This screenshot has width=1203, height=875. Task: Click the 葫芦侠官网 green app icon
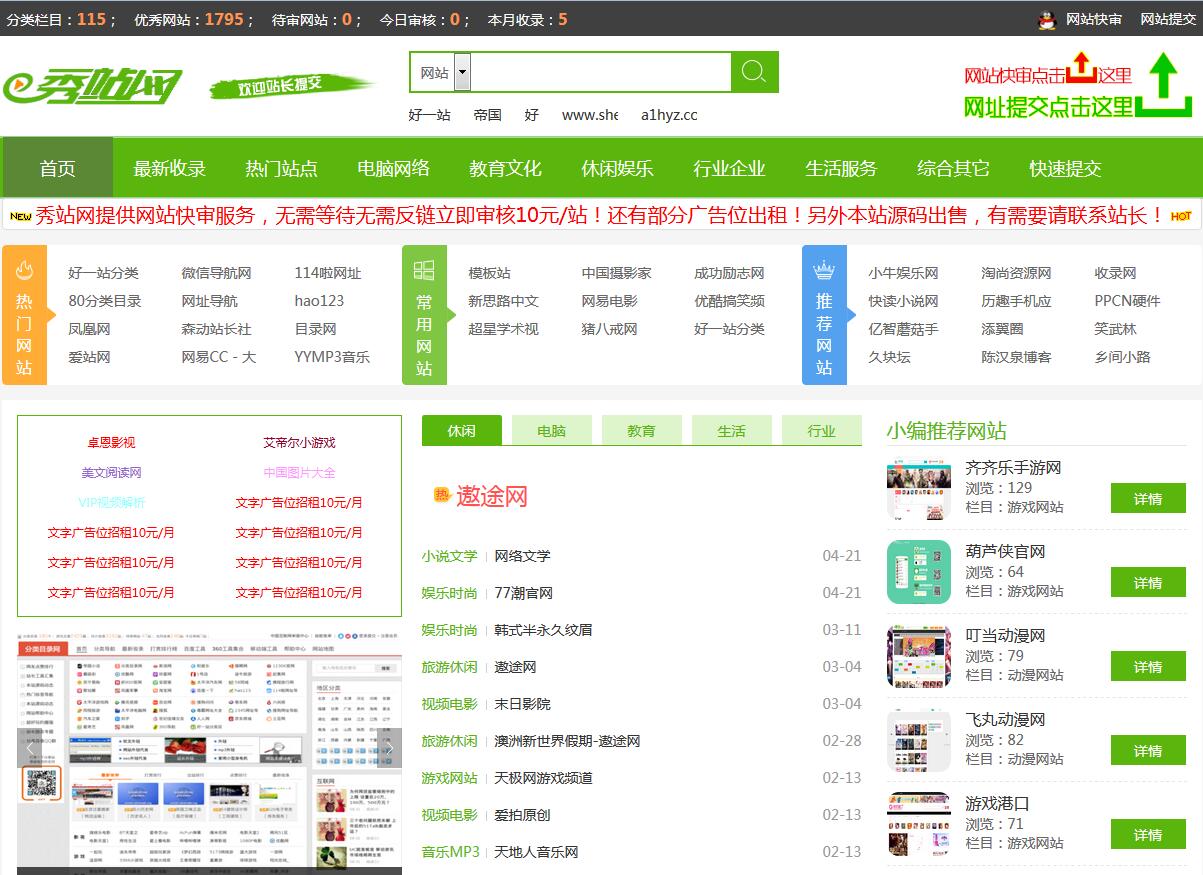918,572
